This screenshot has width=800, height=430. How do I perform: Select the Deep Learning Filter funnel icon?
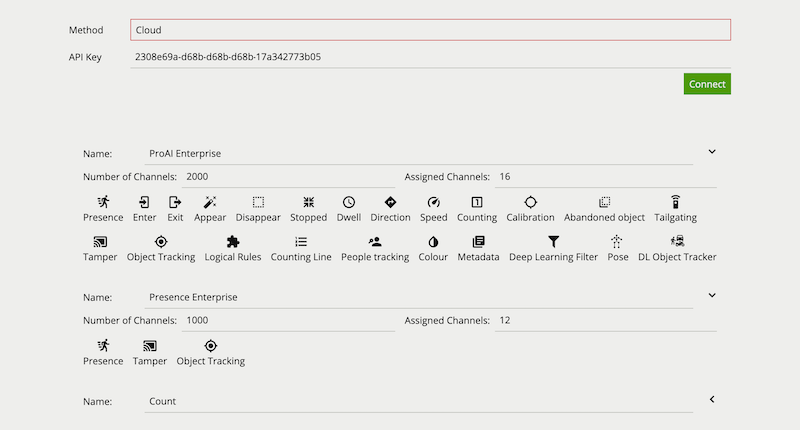click(x=553, y=241)
